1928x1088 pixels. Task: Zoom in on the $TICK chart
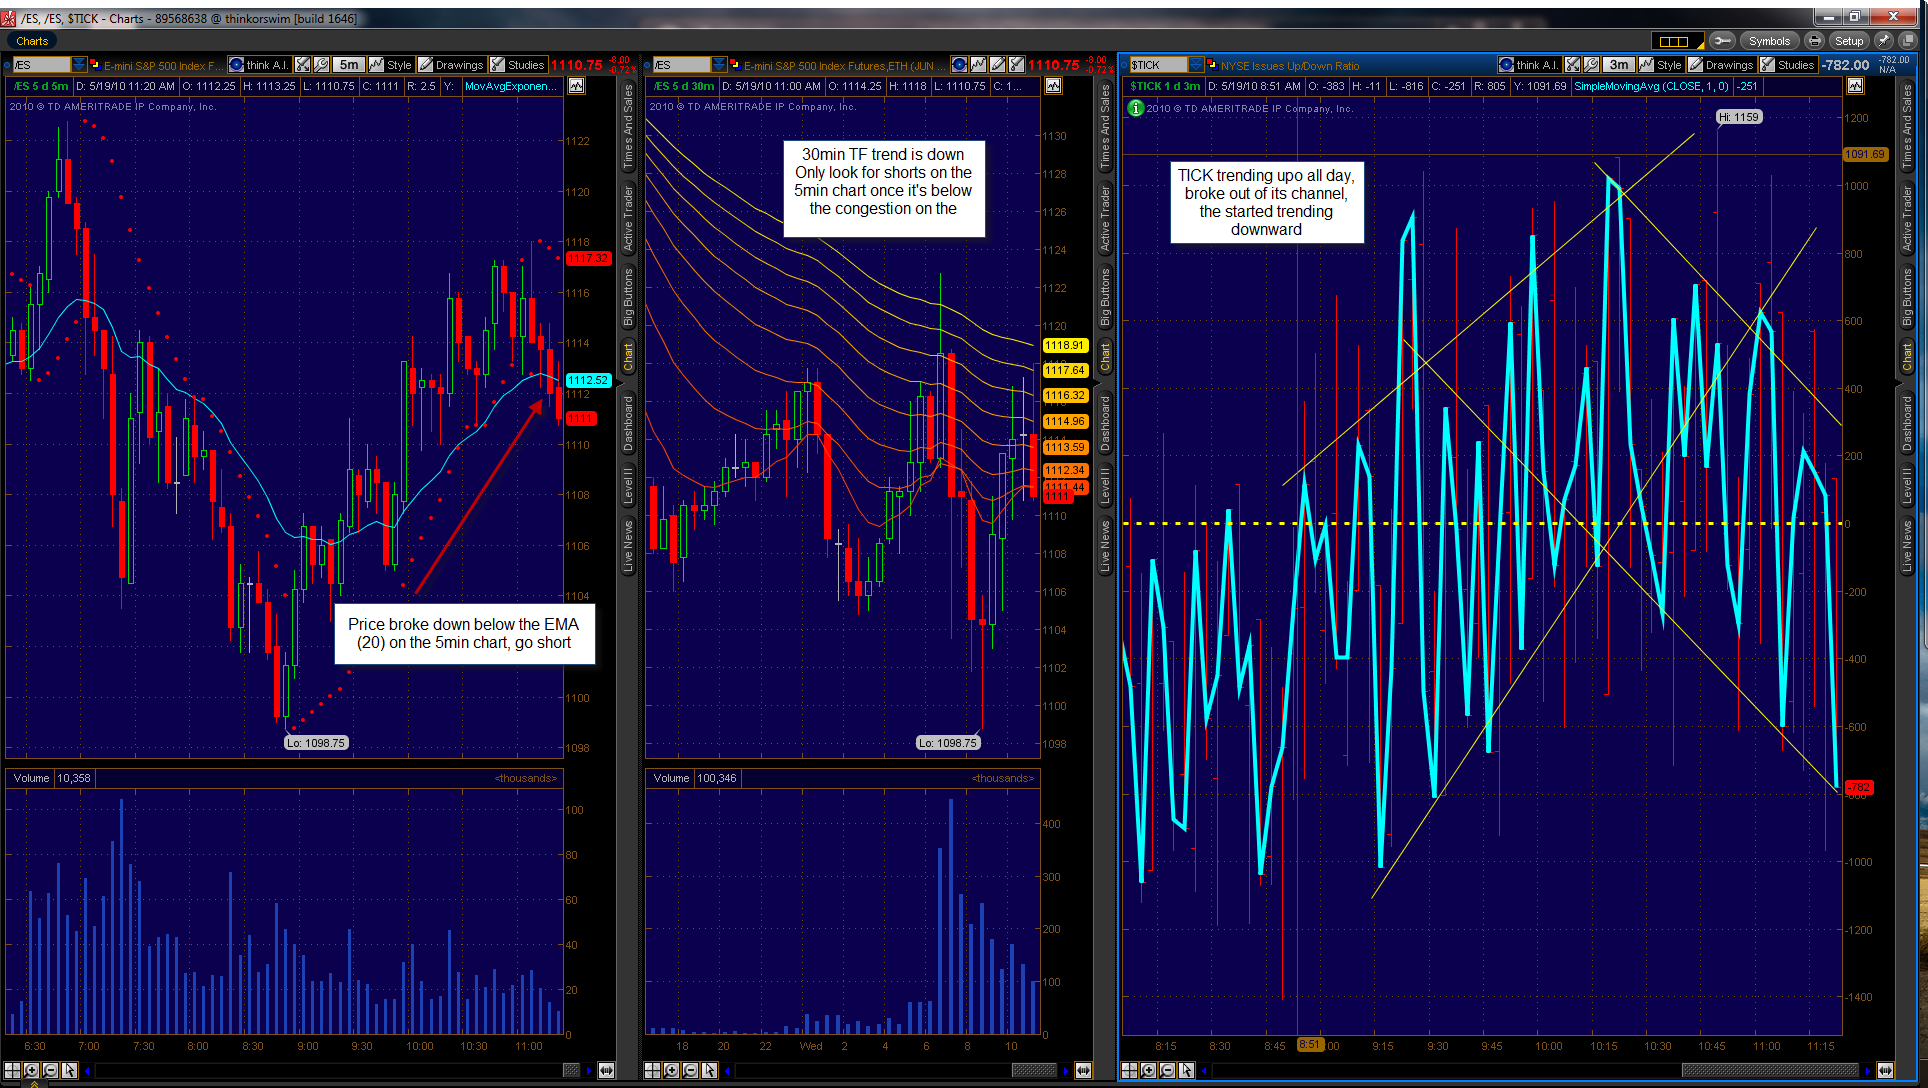(x=1148, y=1070)
